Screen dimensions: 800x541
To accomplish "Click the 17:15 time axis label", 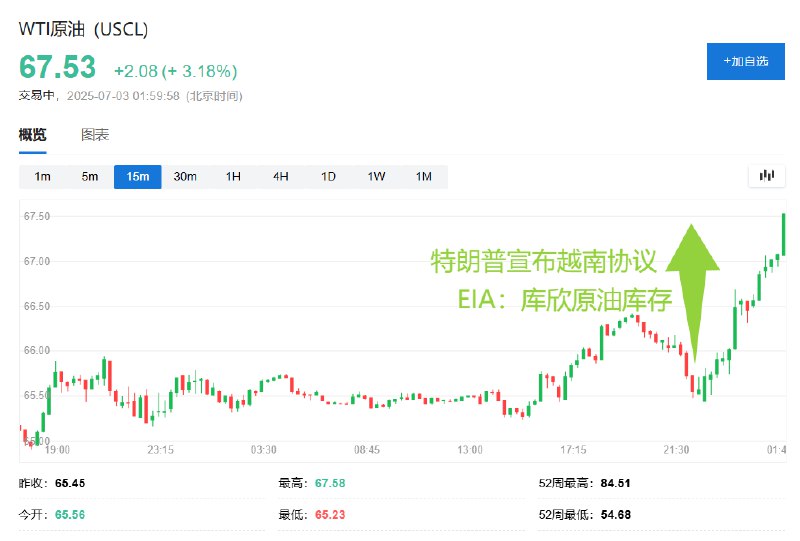I will click(573, 450).
